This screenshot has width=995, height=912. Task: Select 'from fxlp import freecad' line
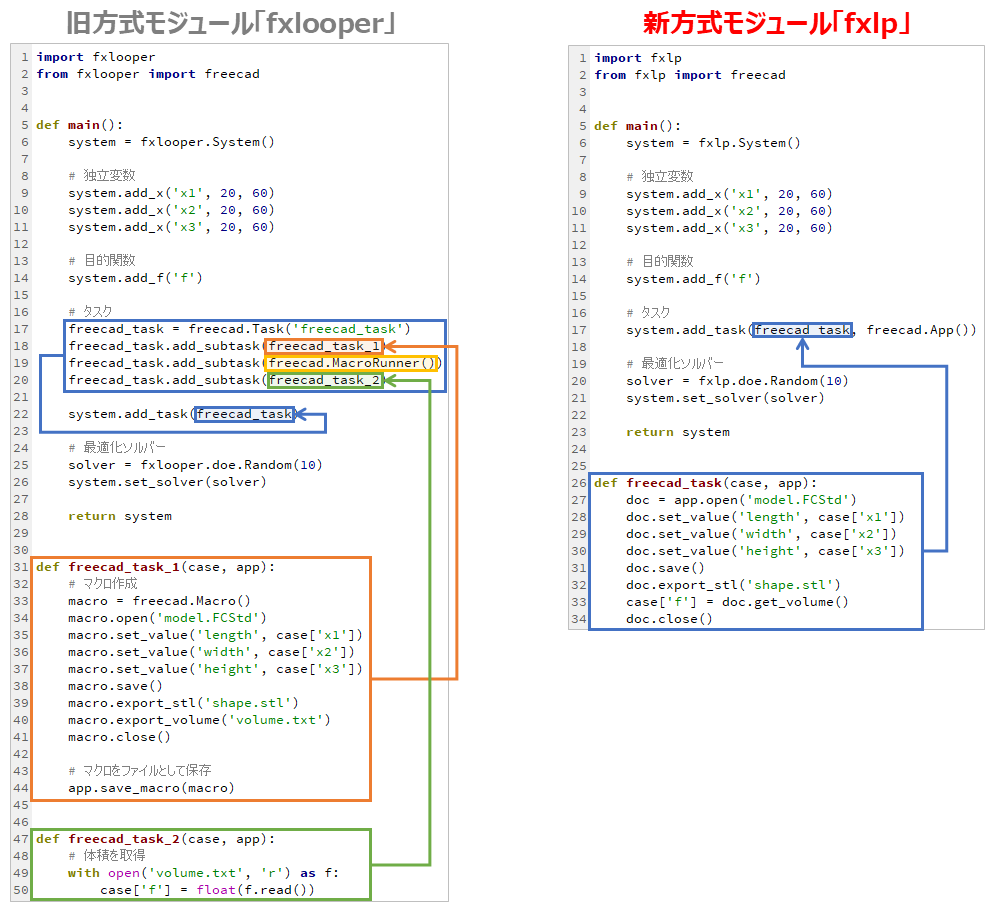pos(690,75)
